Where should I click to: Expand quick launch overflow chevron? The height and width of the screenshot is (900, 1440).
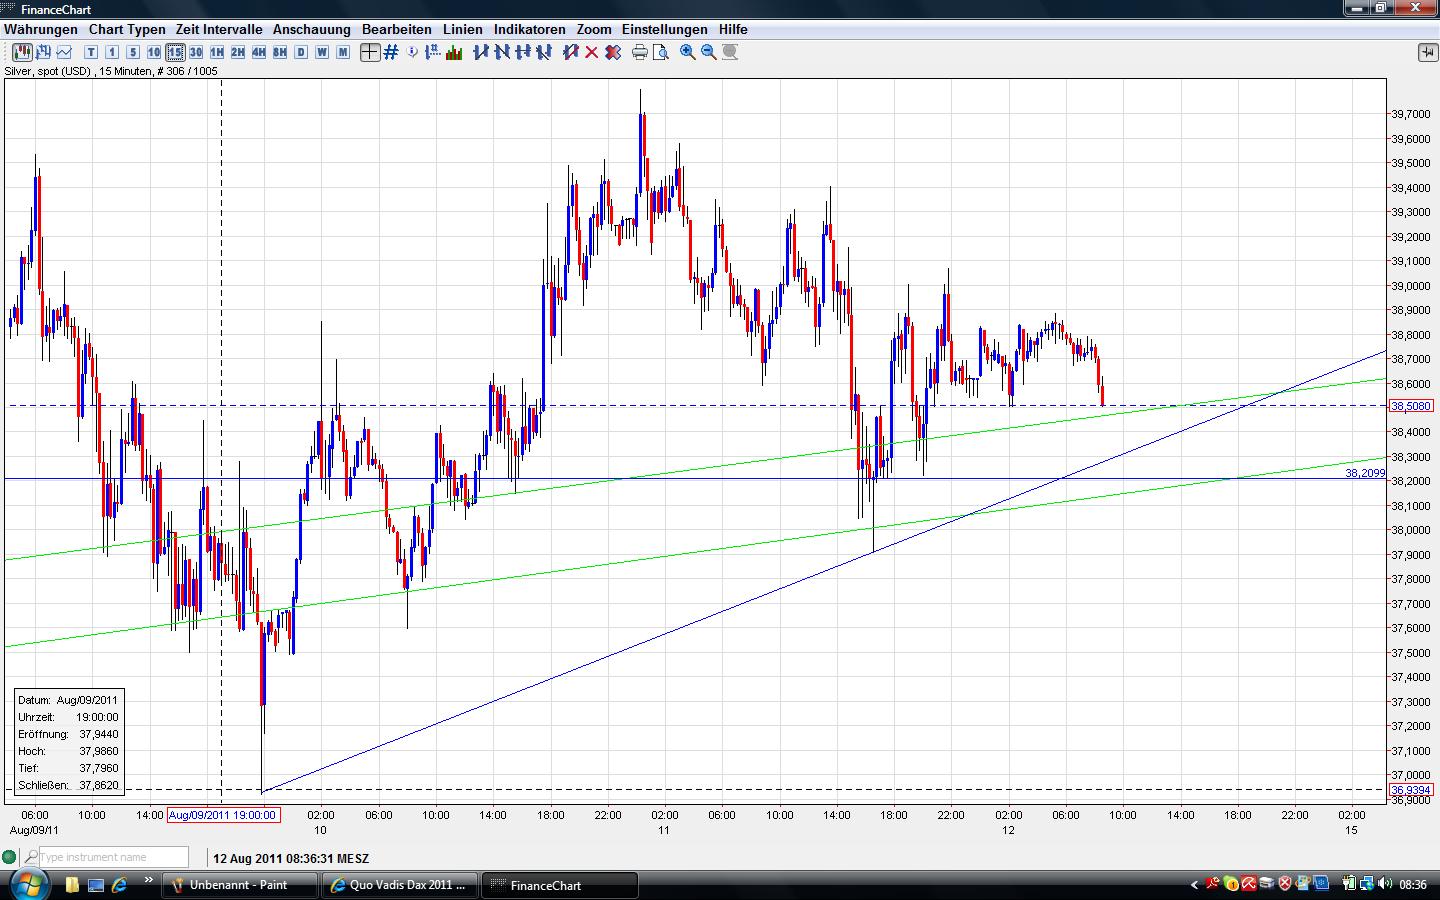pyautogui.click(x=149, y=881)
